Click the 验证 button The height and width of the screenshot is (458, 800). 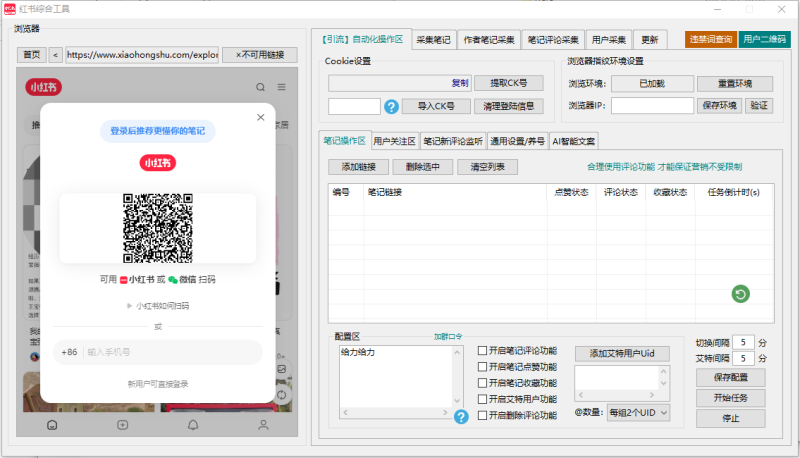[759, 106]
